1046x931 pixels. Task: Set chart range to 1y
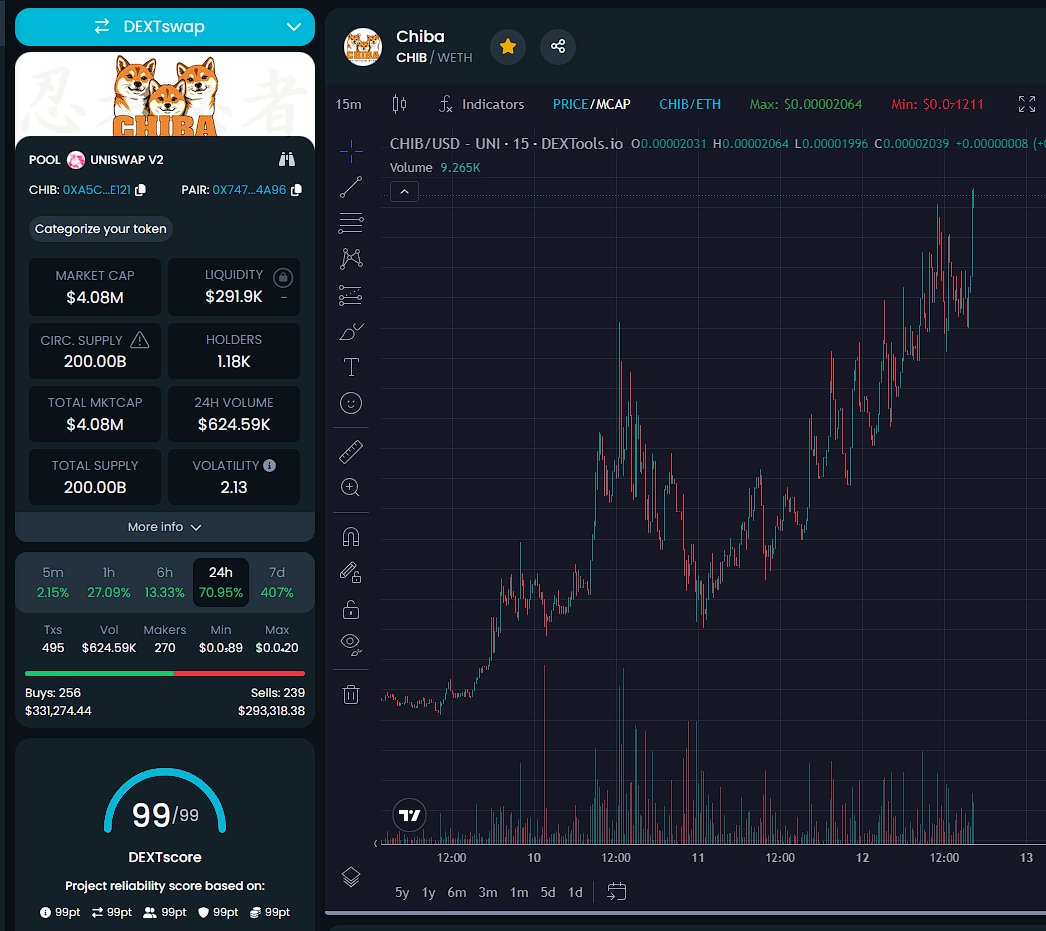[428, 892]
